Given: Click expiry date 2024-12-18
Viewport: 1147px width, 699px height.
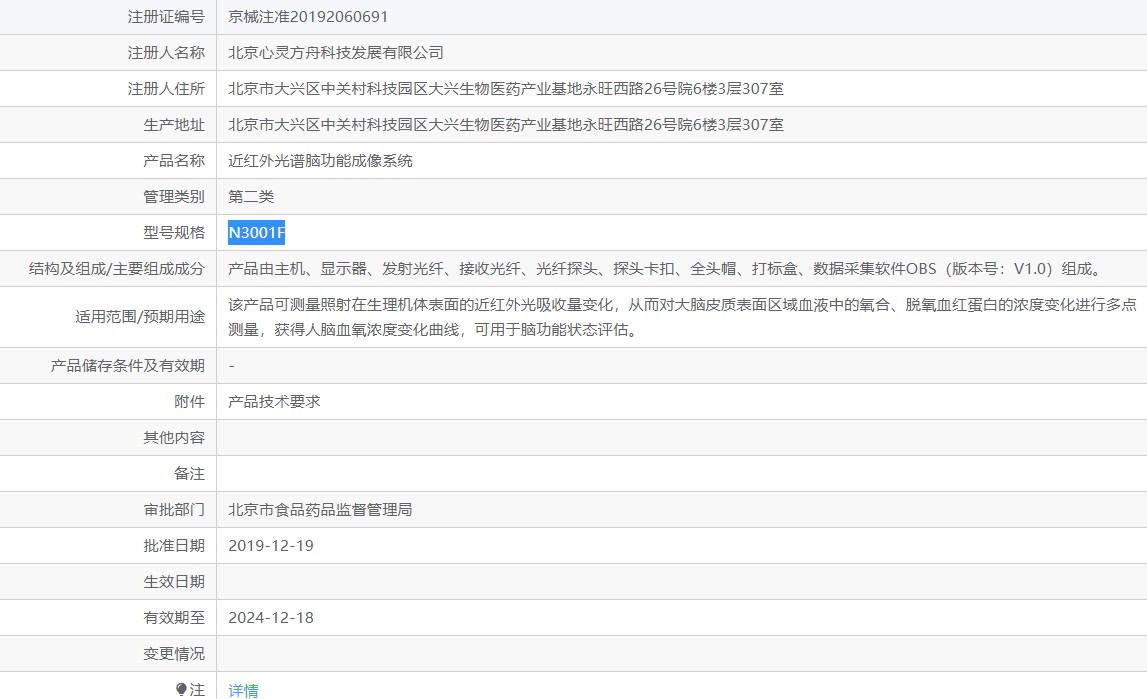Looking at the screenshot, I should click(x=271, y=618).
